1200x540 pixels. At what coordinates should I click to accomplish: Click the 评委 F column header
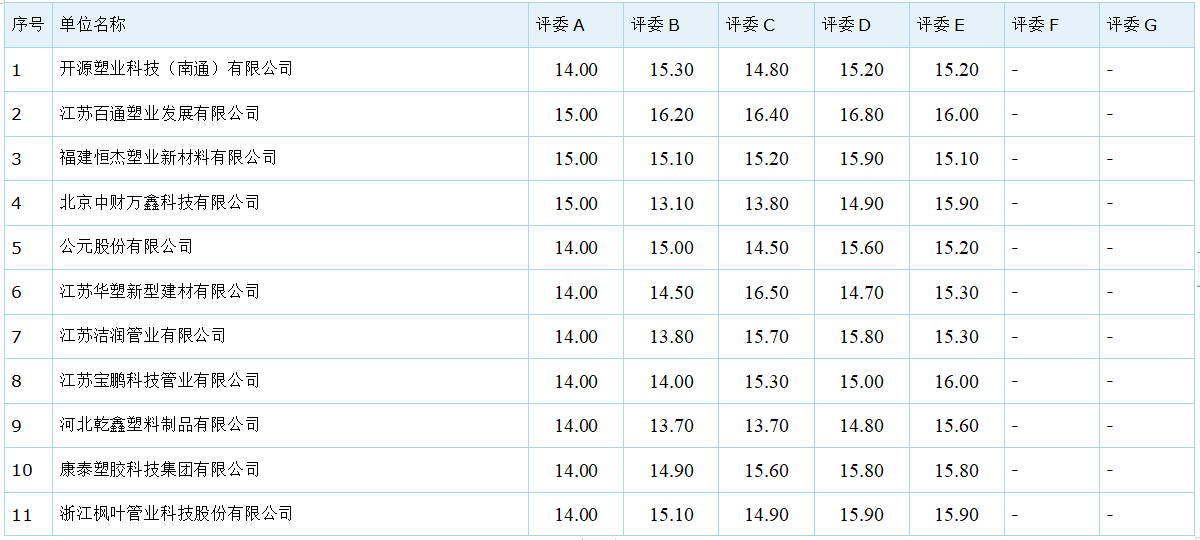click(1036, 25)
